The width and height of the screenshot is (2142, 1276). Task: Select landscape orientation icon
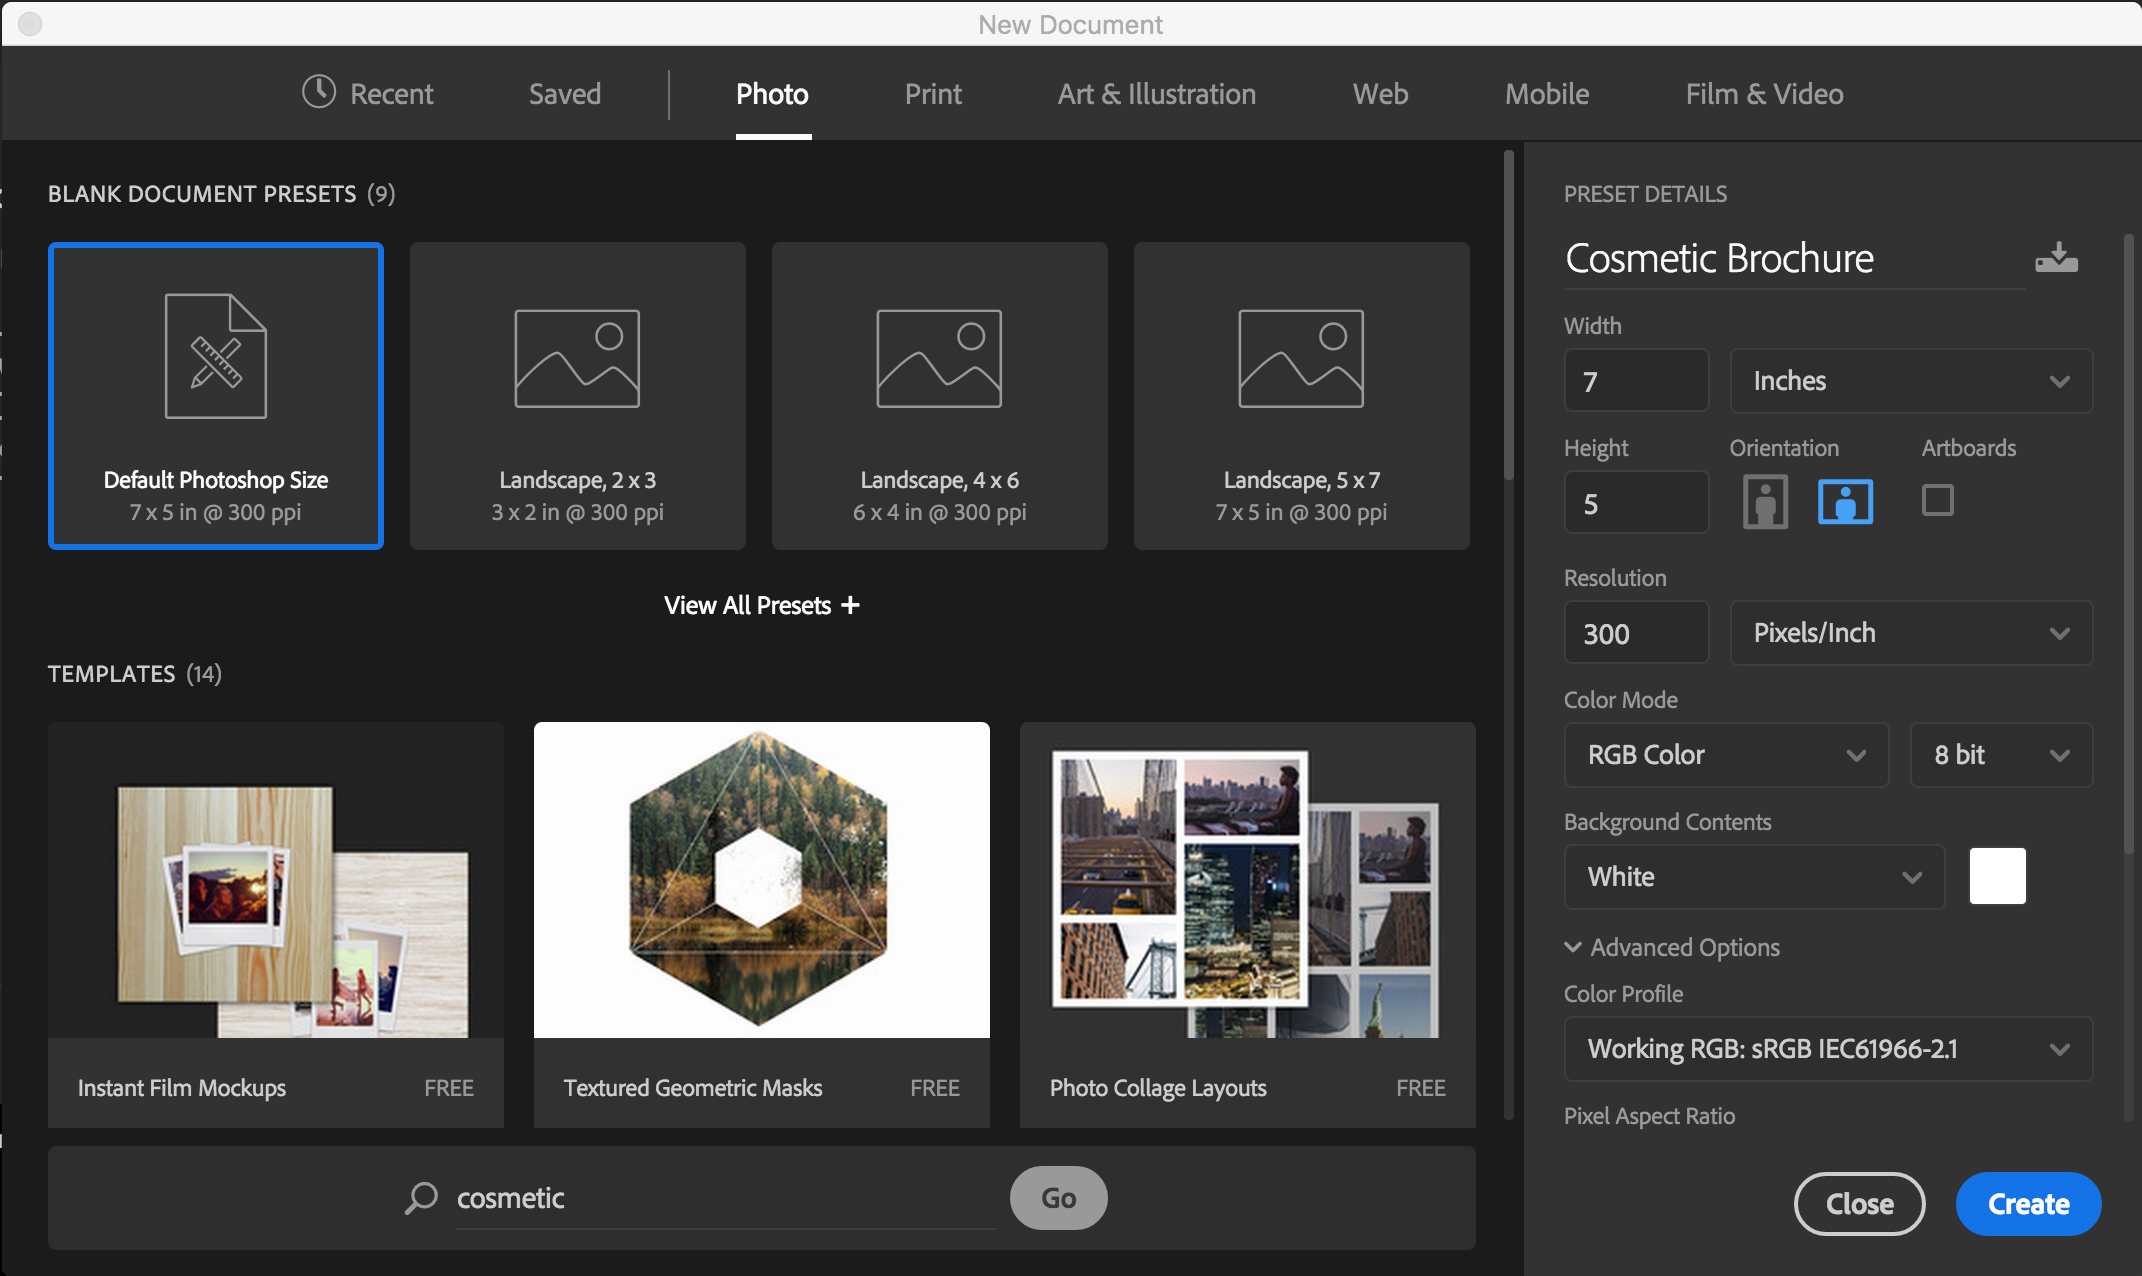pyautogui.click(x=1845, y=501)
